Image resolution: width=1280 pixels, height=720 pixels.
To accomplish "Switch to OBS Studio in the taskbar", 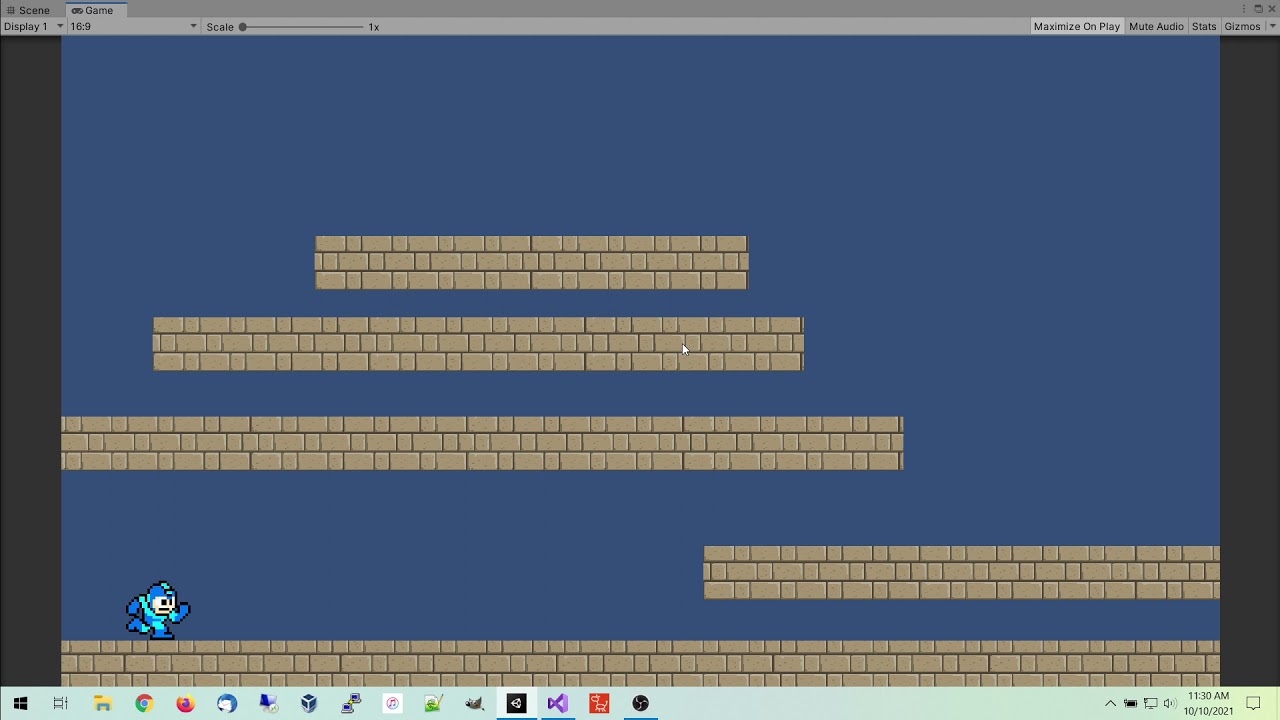I will coord(641,704).
